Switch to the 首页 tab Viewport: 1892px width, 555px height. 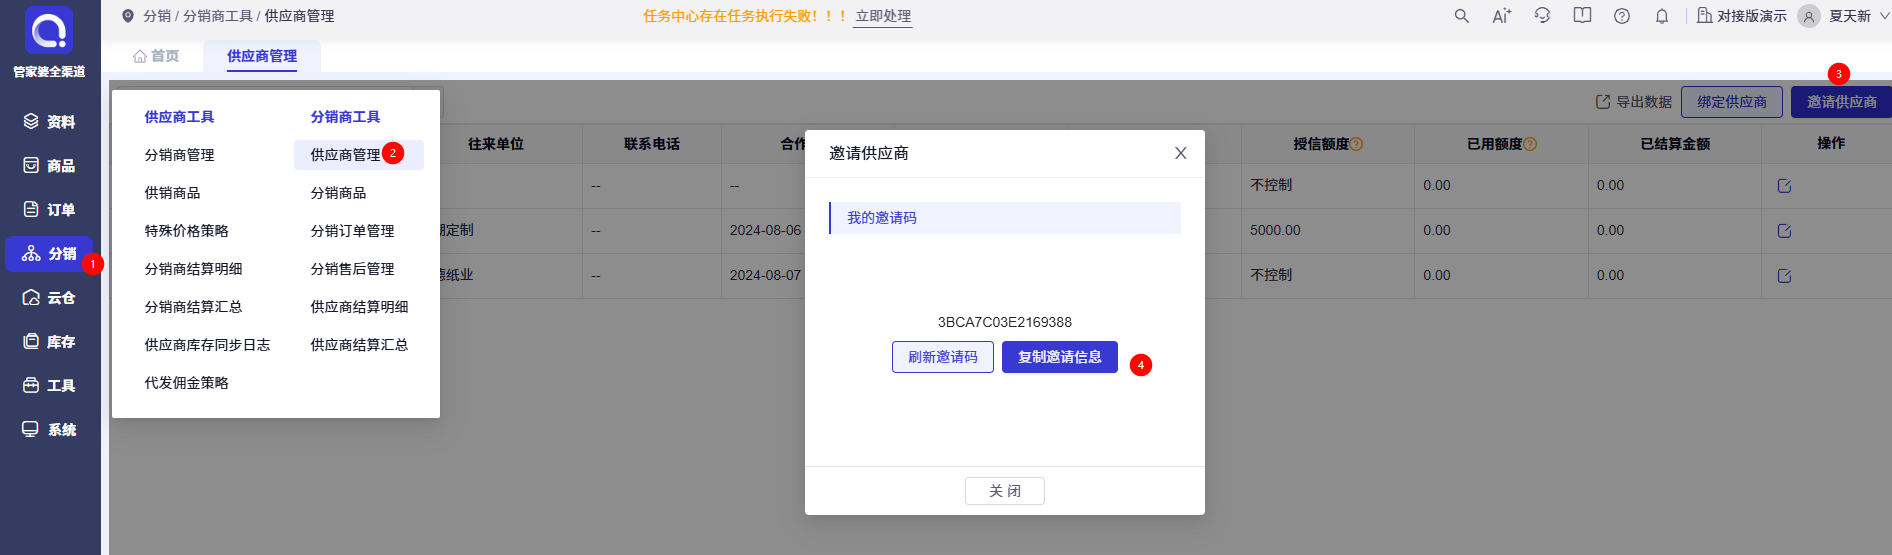click(156, 56)
